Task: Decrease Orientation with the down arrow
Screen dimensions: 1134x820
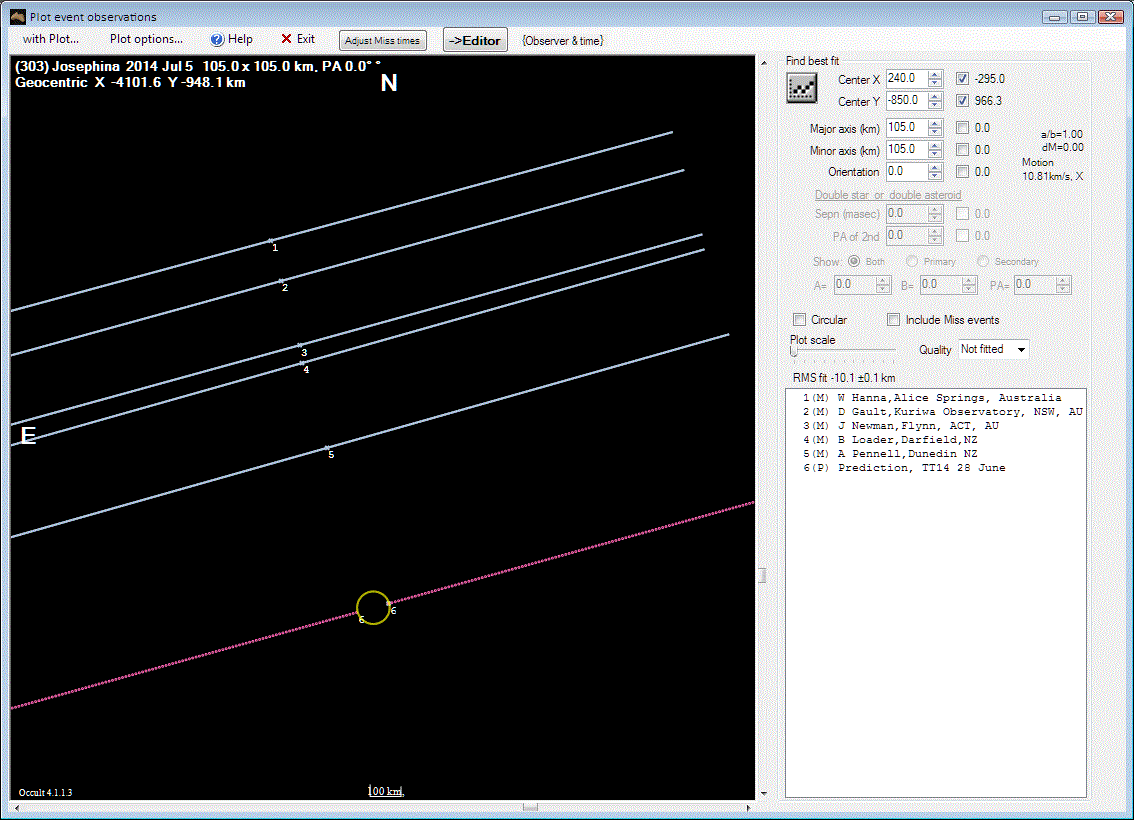Action: tap(935, 176)
